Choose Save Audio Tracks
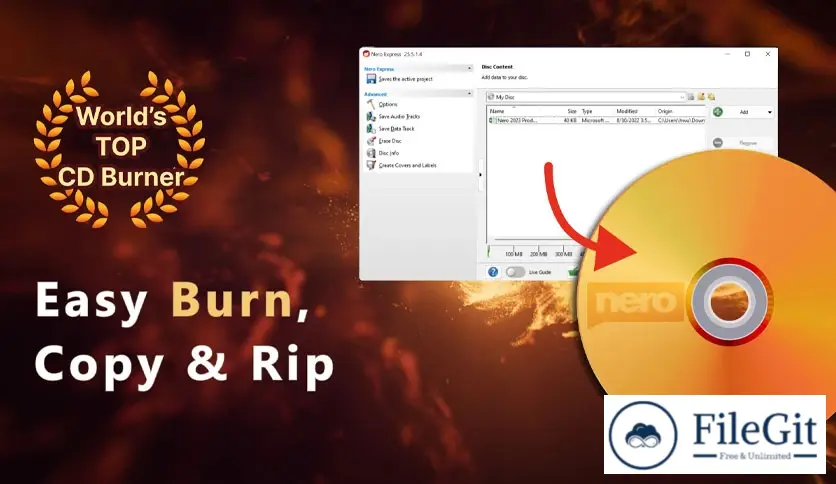The image size is (836, 484). tap(399, 116)
